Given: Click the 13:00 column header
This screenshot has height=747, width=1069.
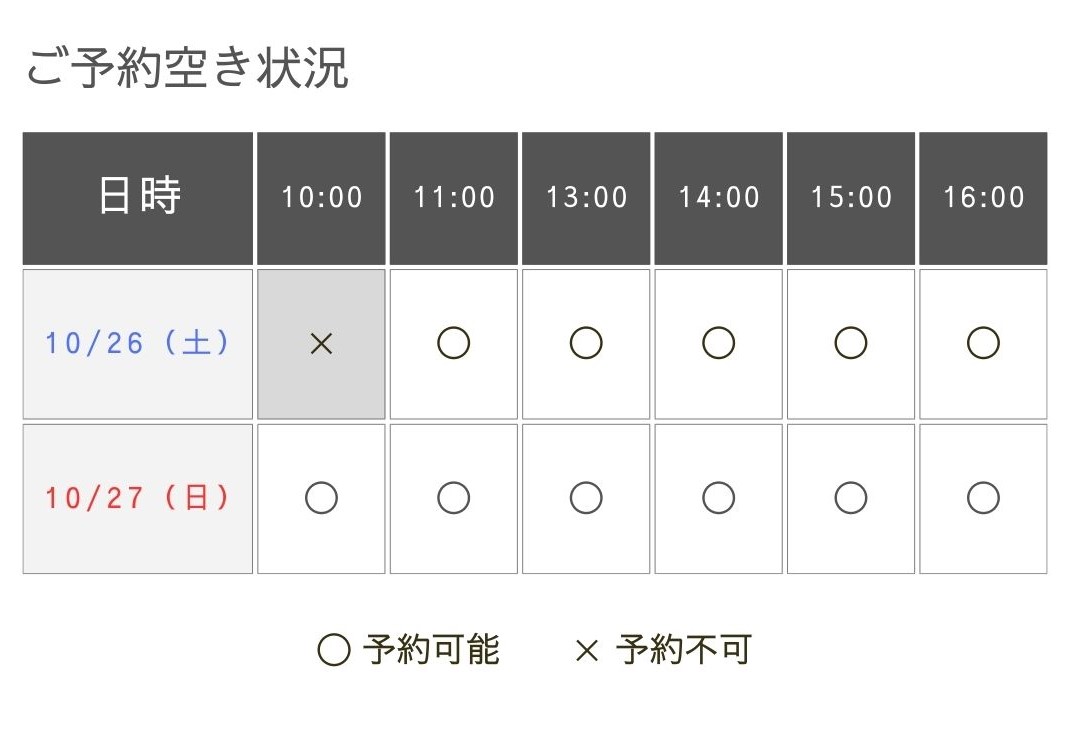Looking at the screenshot, I should pyautogui.click(x=586, y=198).
